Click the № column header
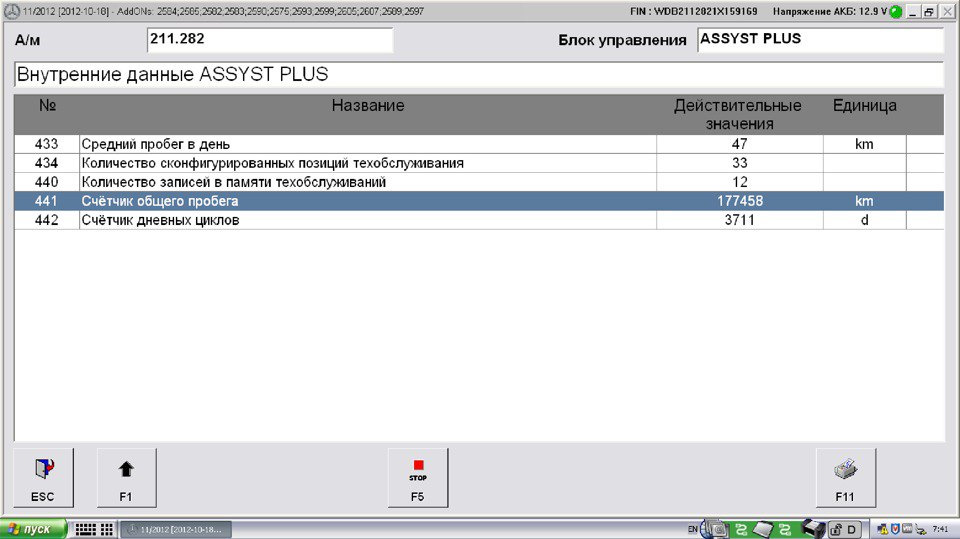960x539 pixels. [47, 105]
